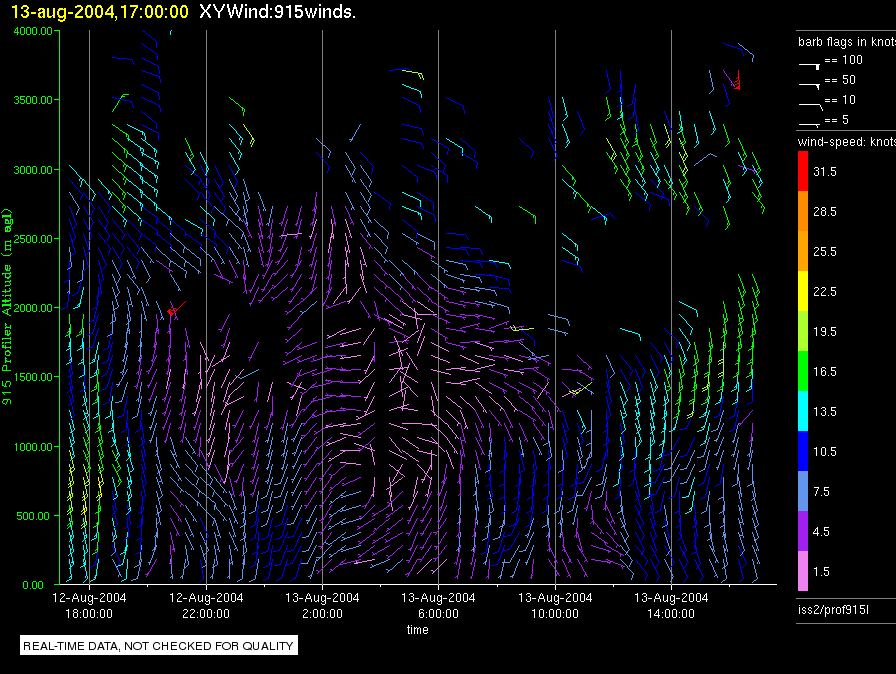The height and width of the screenshot is (674, 896).
Task: Click the red wind barb near 2000 m altitude
Action: tap(175, 309)
